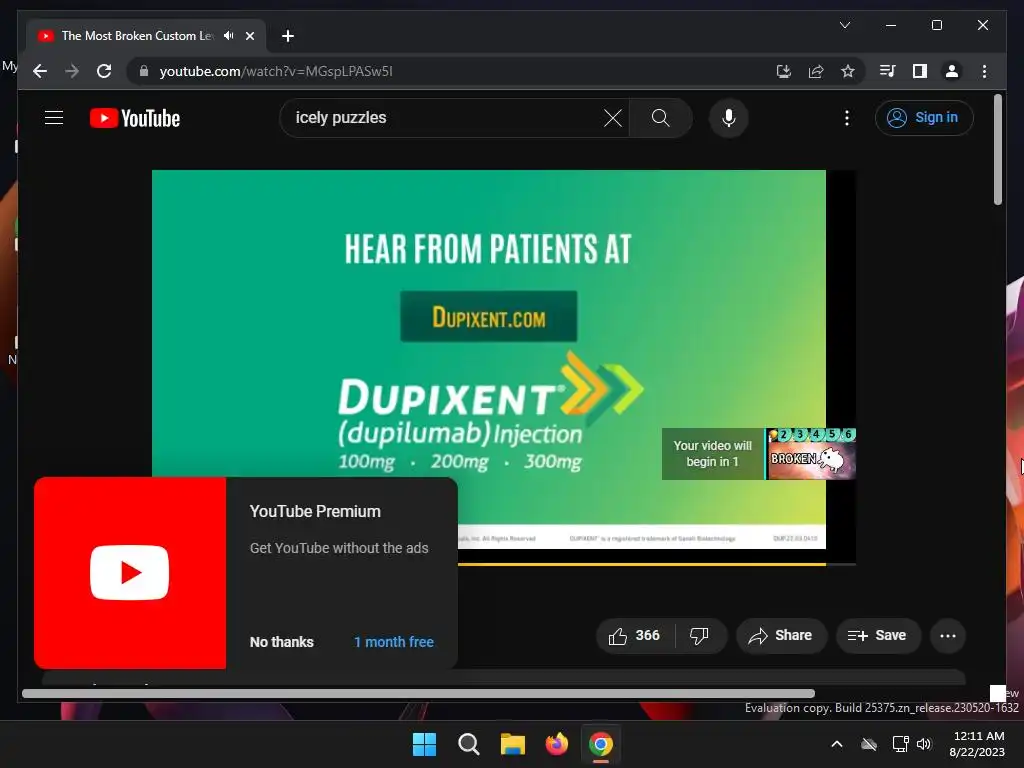
Task: Open File Explorer from taskbar
Action: [x=513, y=744]
